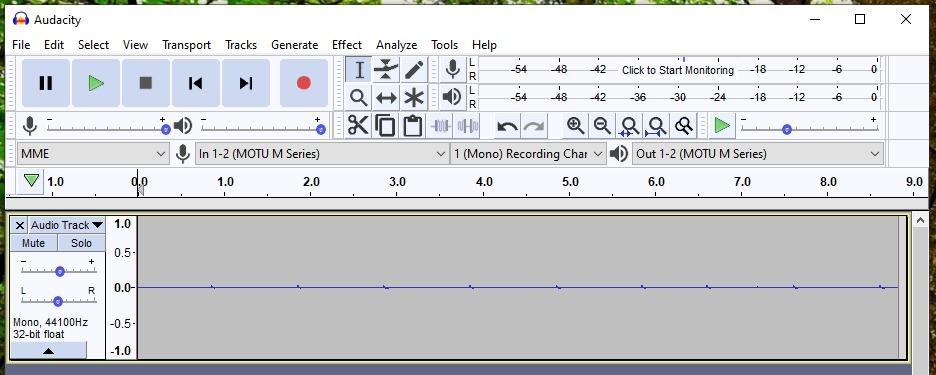Click the playback level meter scale

679,97
